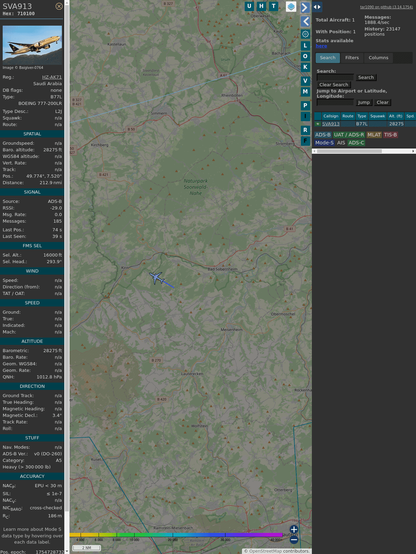Toggle the F map button
The image size is (416, 554).
(305, 141)
